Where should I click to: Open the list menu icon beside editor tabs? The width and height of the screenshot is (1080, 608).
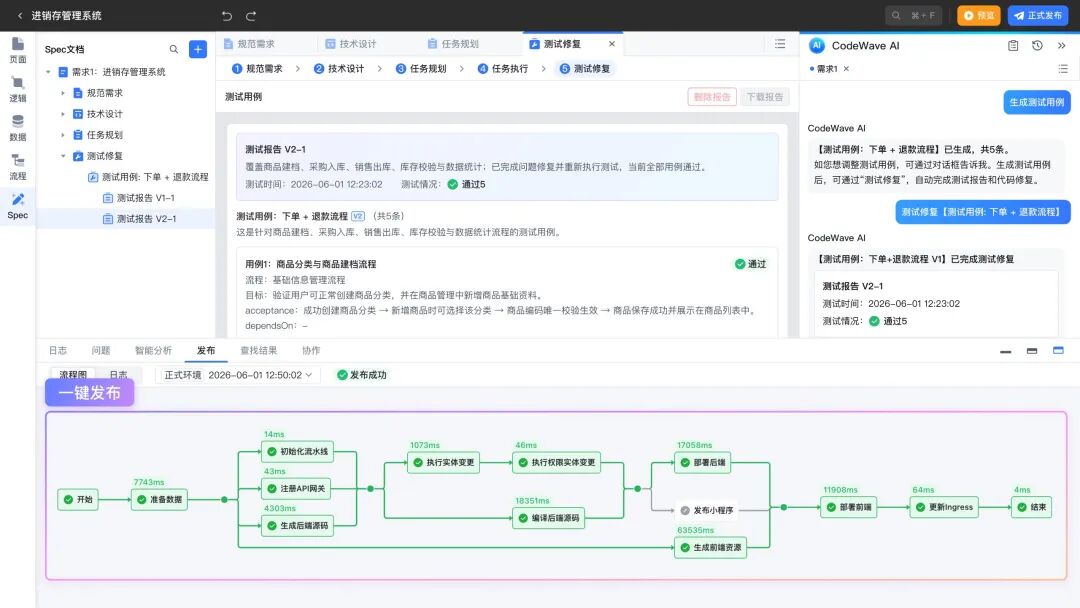780,43
